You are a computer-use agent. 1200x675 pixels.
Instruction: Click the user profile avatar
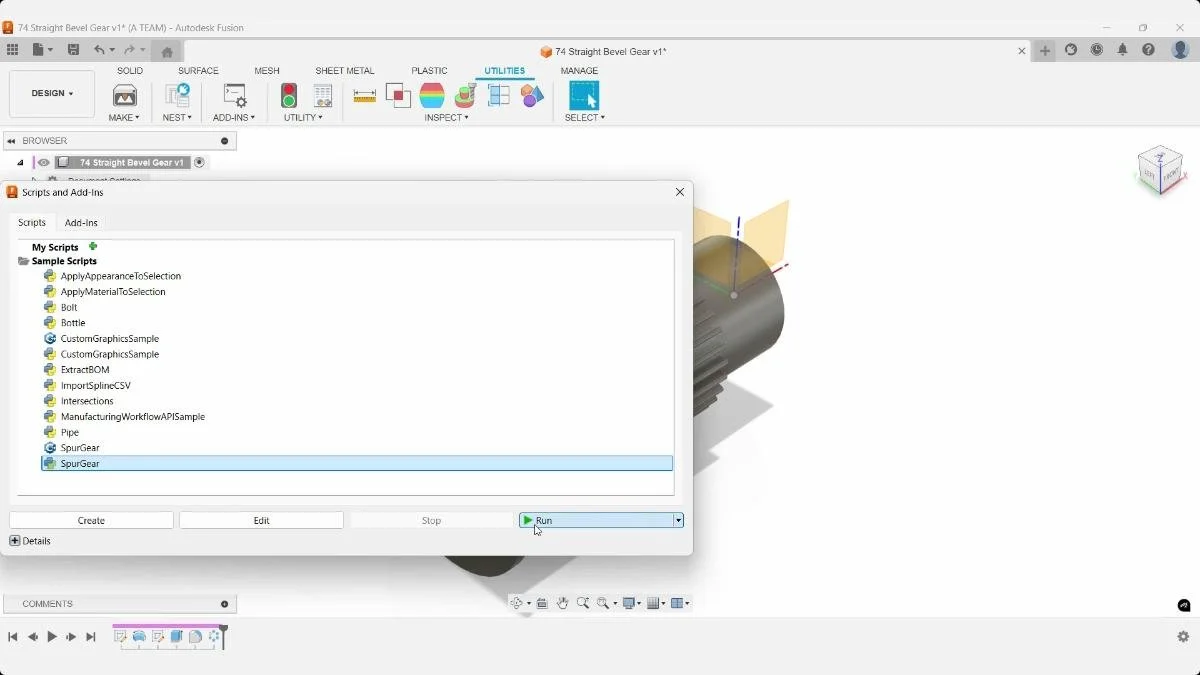click(1180, 50)
